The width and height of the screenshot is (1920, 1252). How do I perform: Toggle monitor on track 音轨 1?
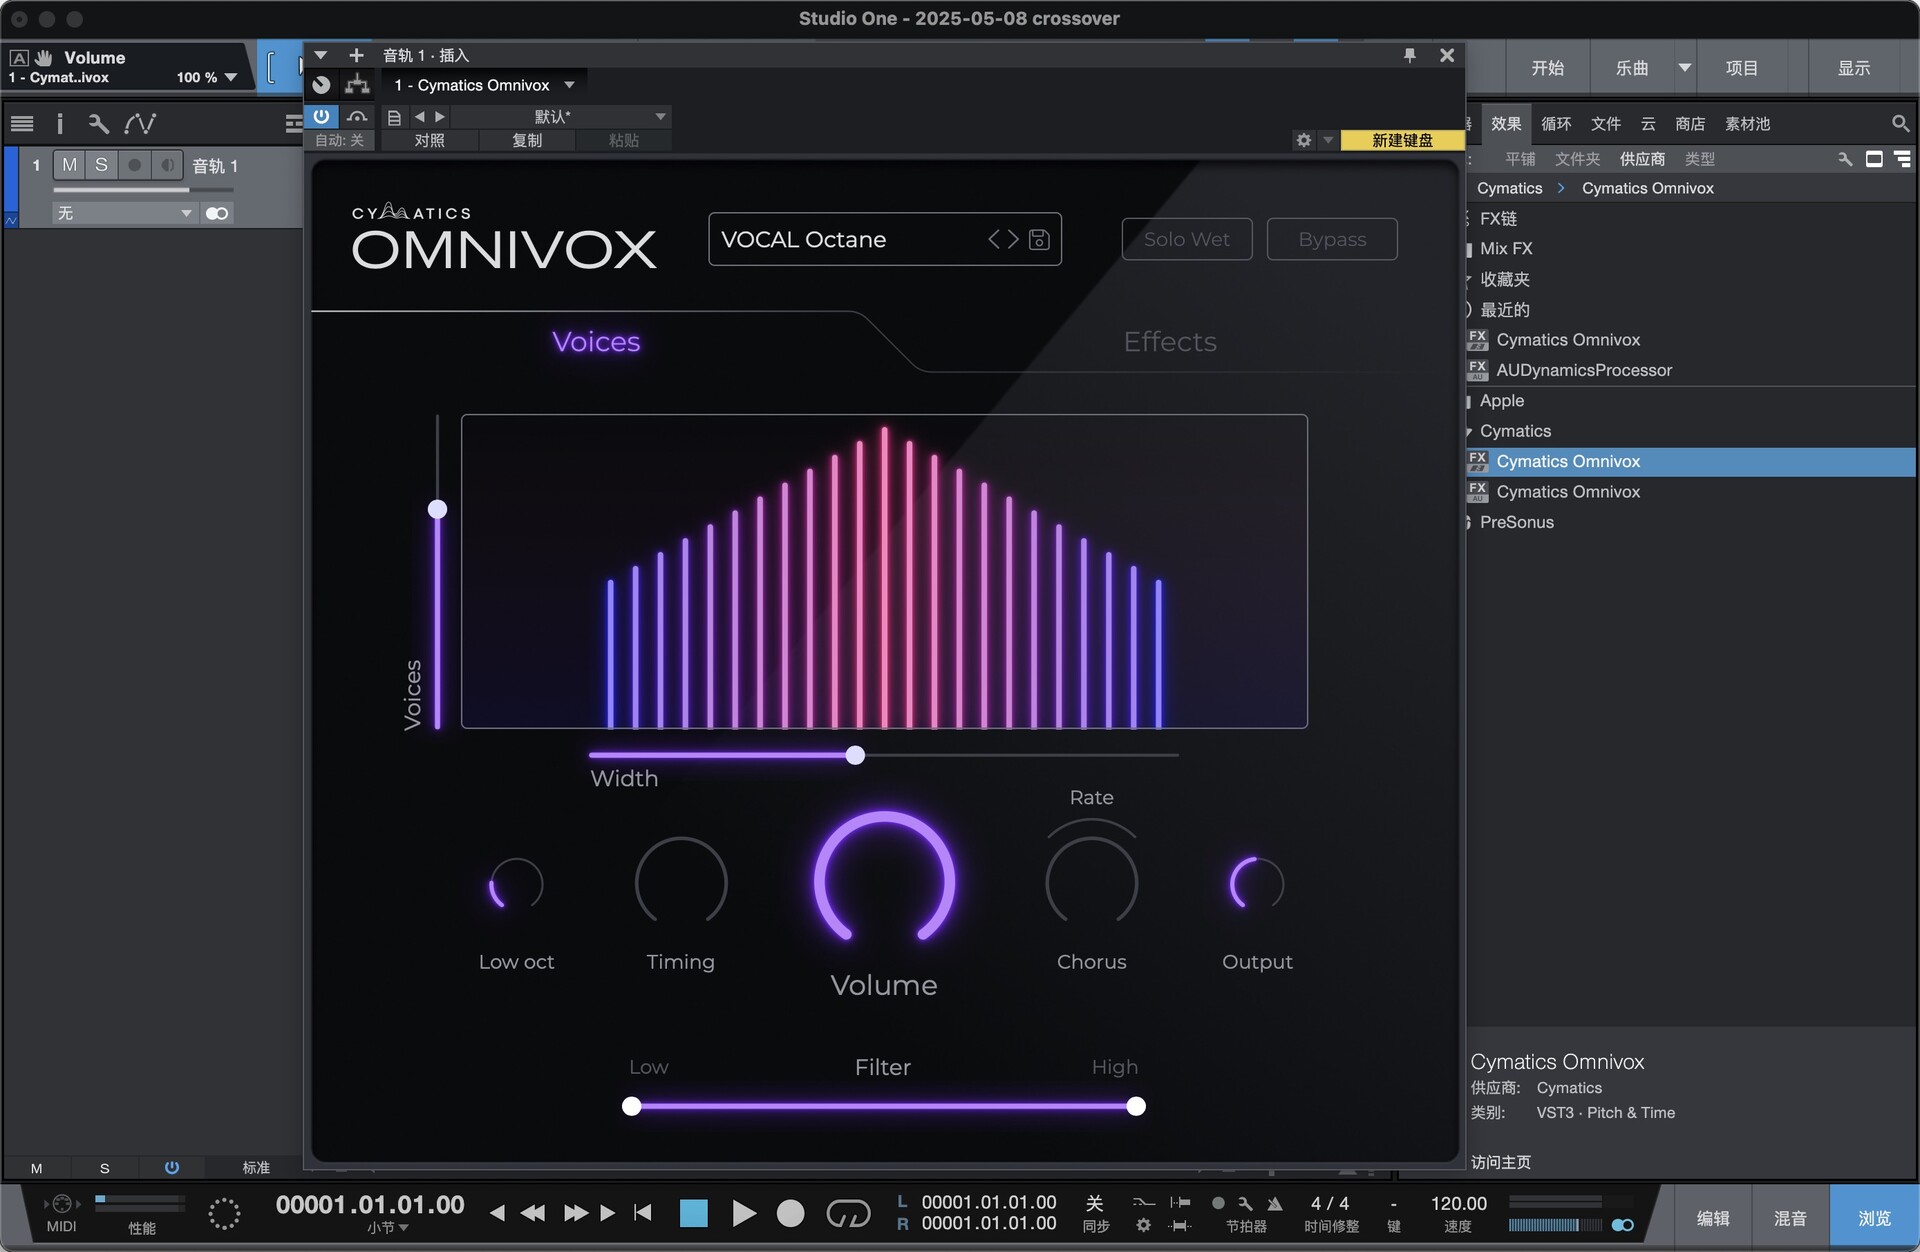point(167,165)
